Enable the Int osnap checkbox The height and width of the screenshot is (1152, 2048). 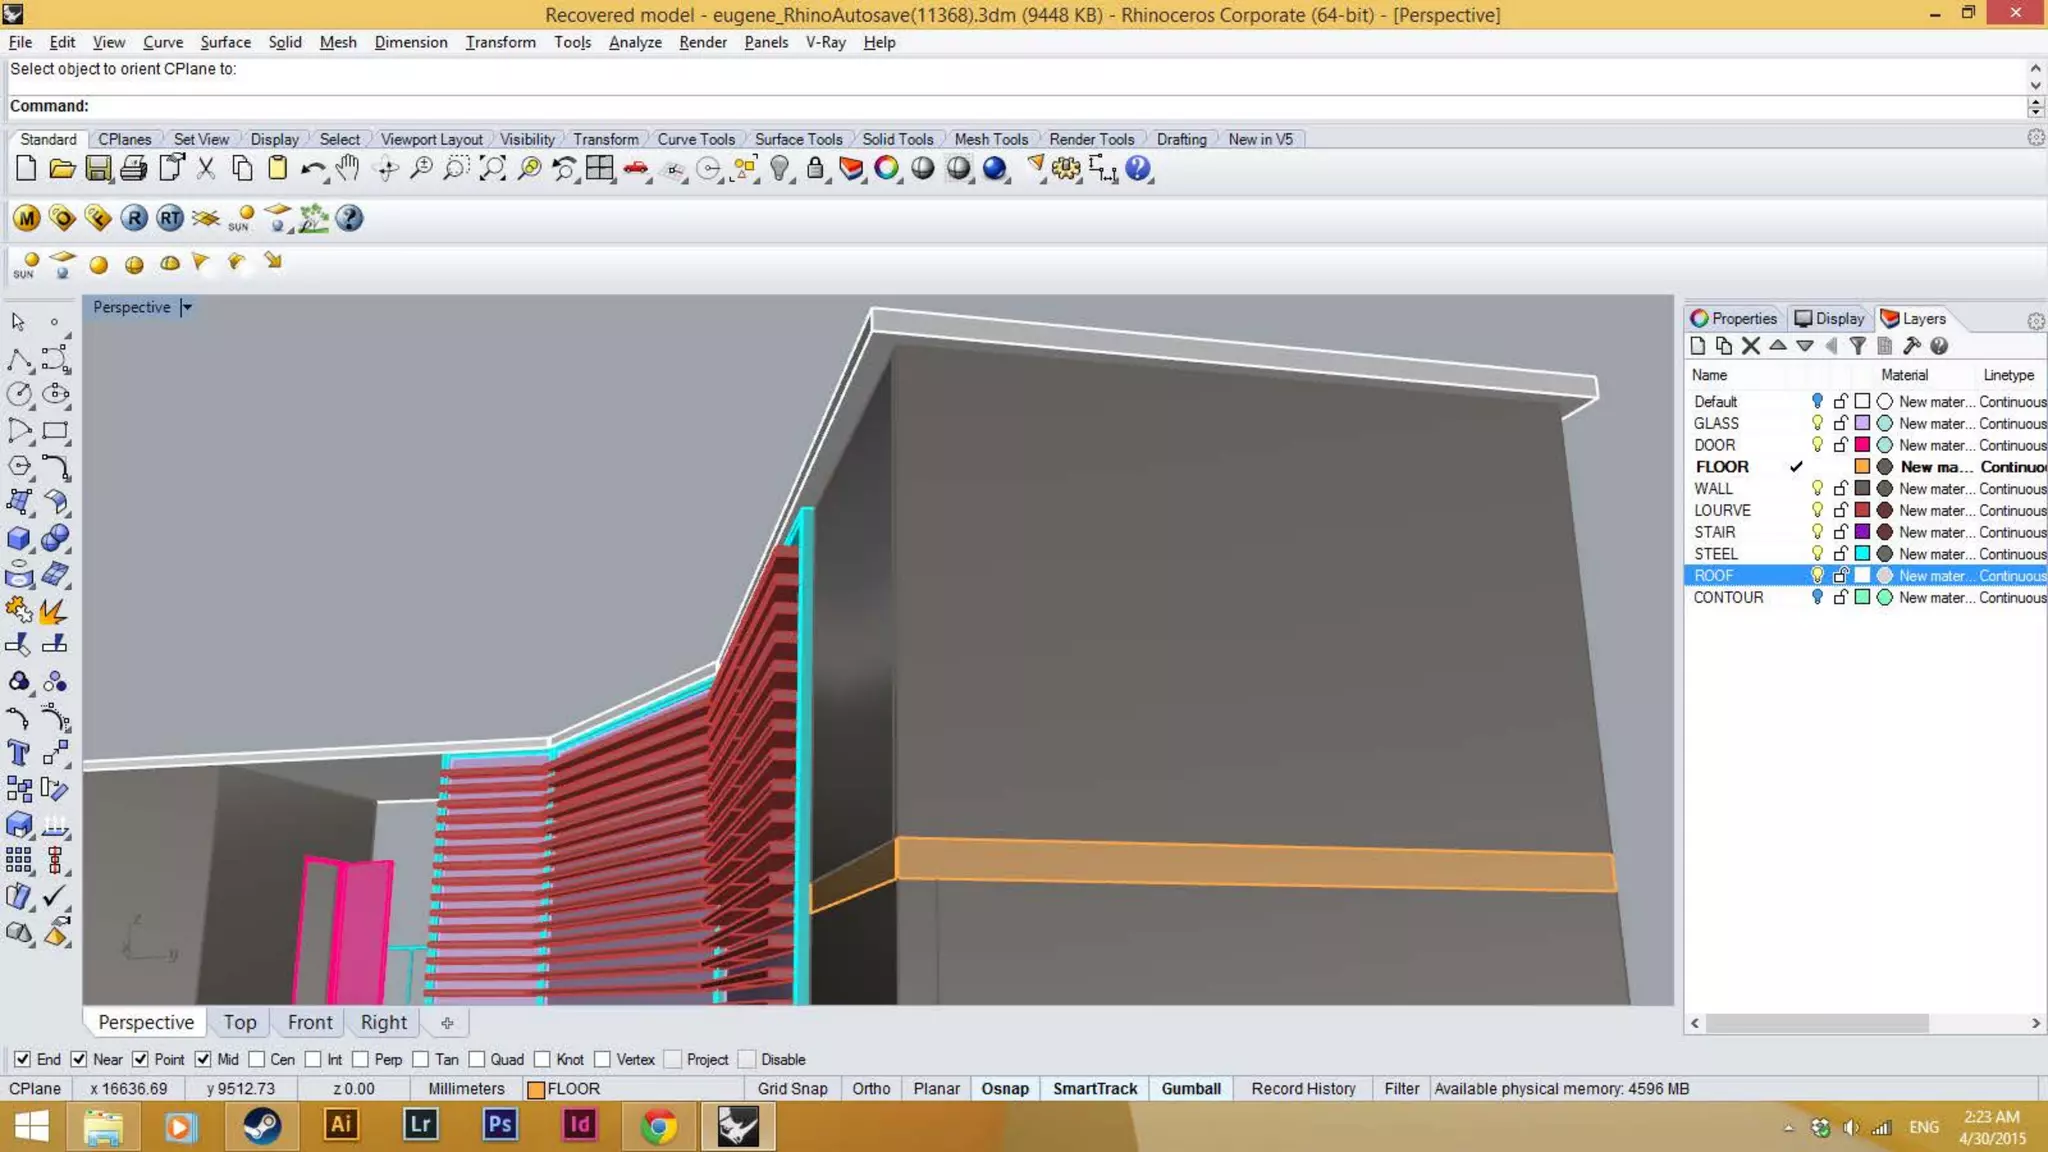click(314, 1059)
